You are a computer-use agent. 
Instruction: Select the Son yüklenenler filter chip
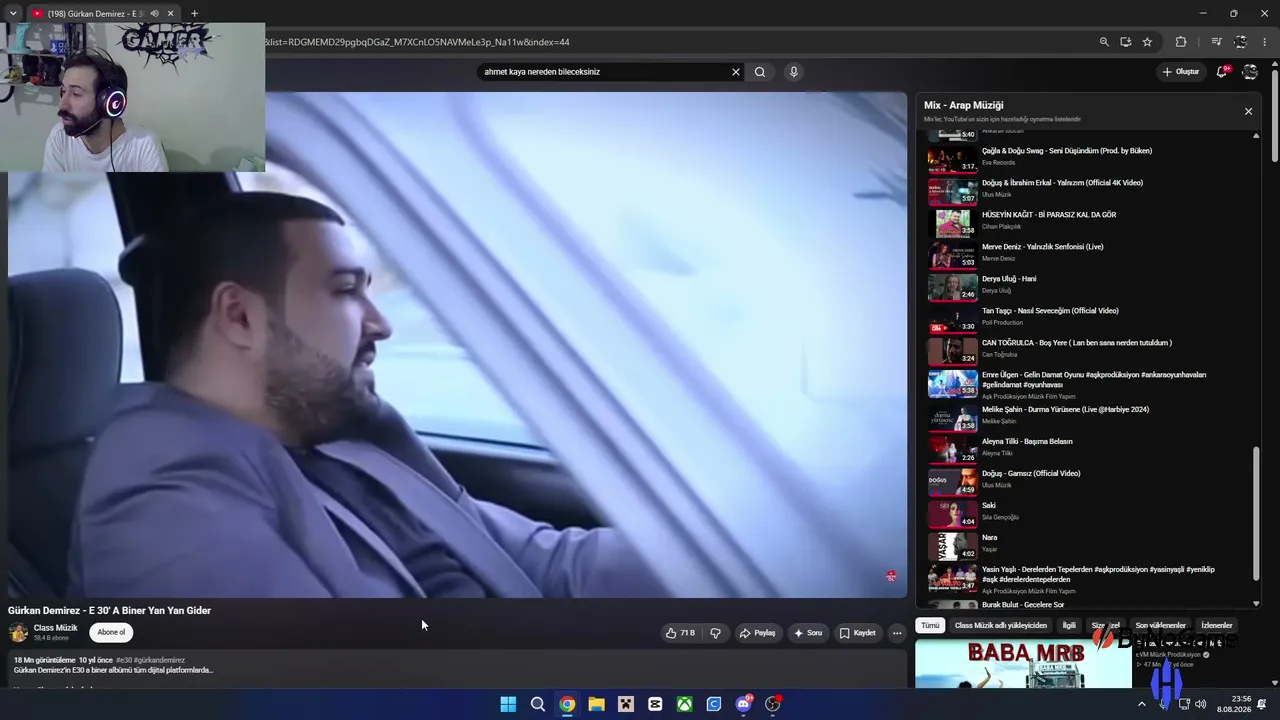(x=1160, y=626)
